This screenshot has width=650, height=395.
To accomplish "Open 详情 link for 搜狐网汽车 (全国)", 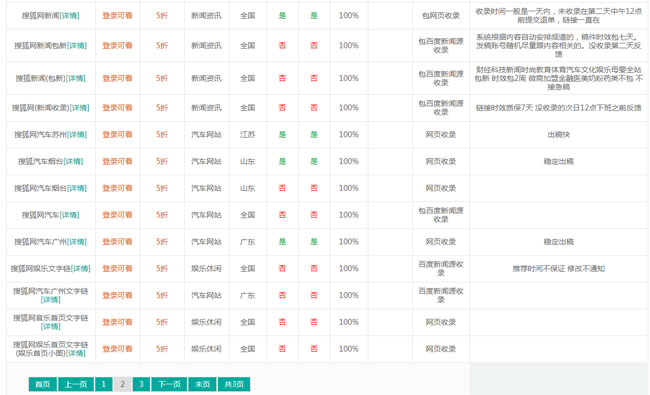I will (x=70, y=215).
